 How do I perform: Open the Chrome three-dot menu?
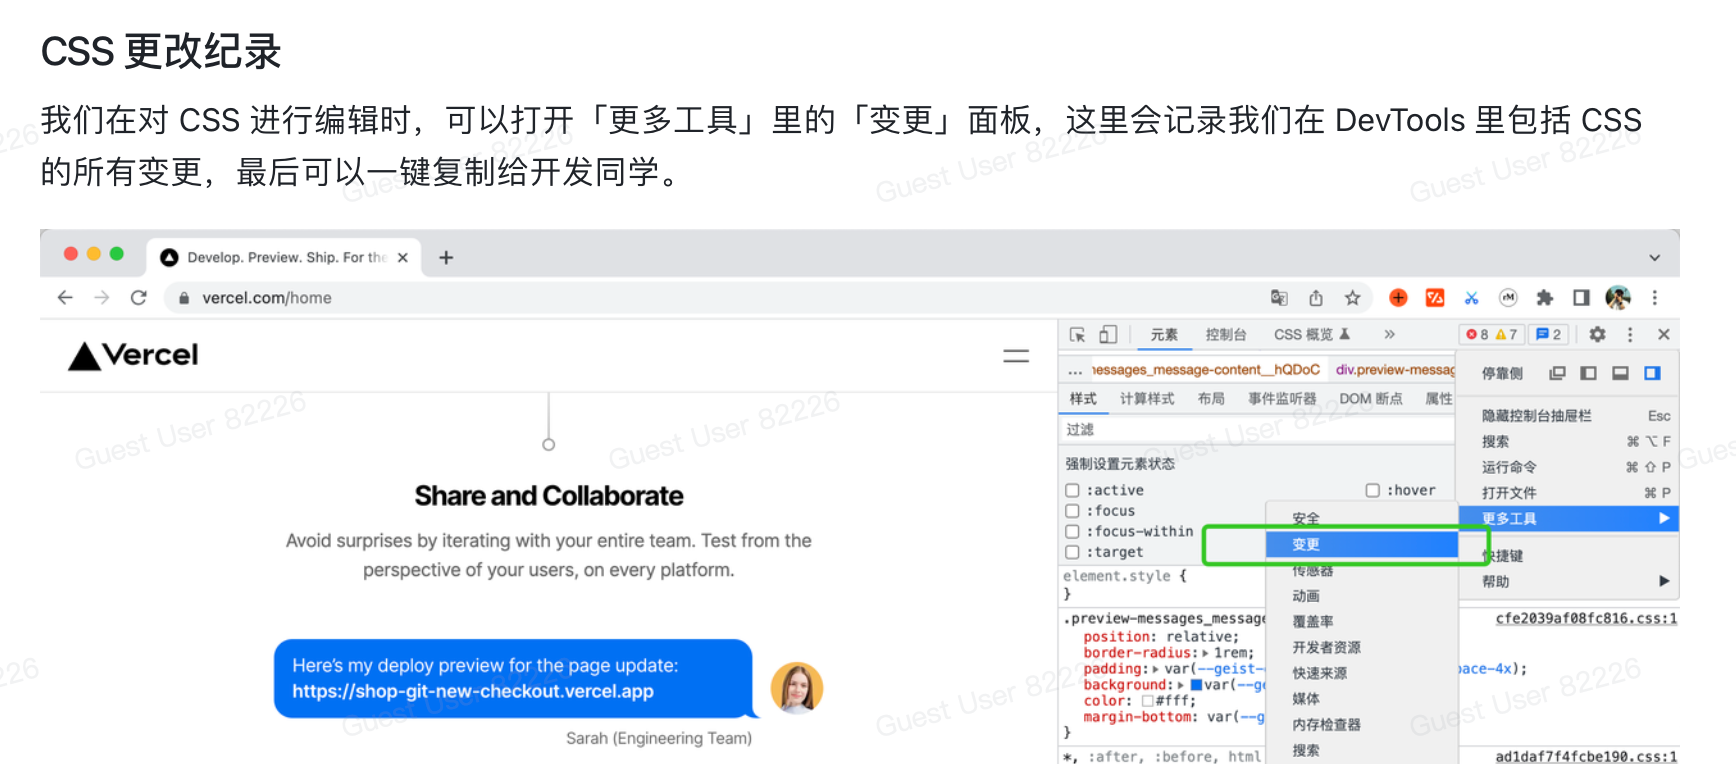tap(1655, 297)
